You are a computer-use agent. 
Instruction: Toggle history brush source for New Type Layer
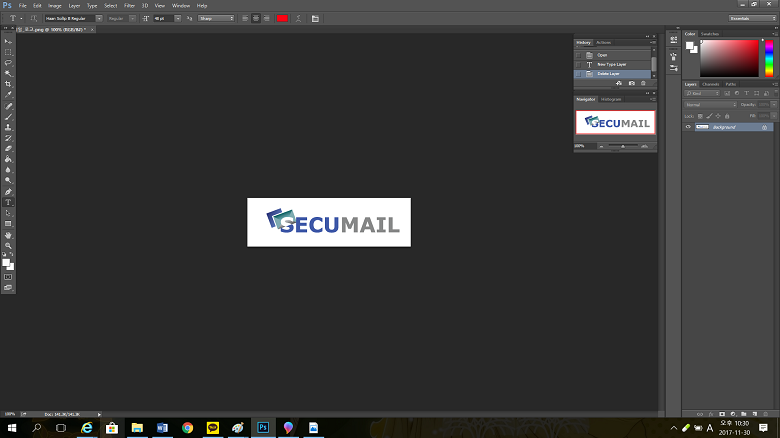(579, 65)
